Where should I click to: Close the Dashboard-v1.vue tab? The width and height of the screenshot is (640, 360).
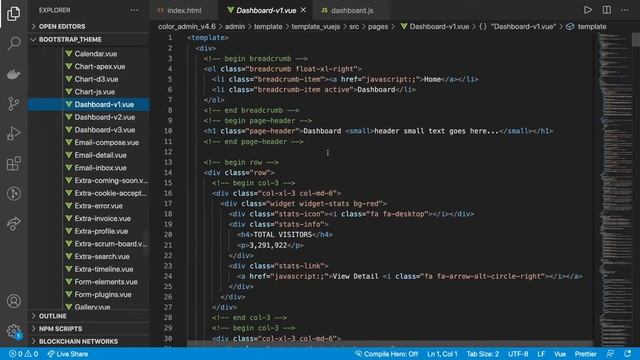point(303,10)
